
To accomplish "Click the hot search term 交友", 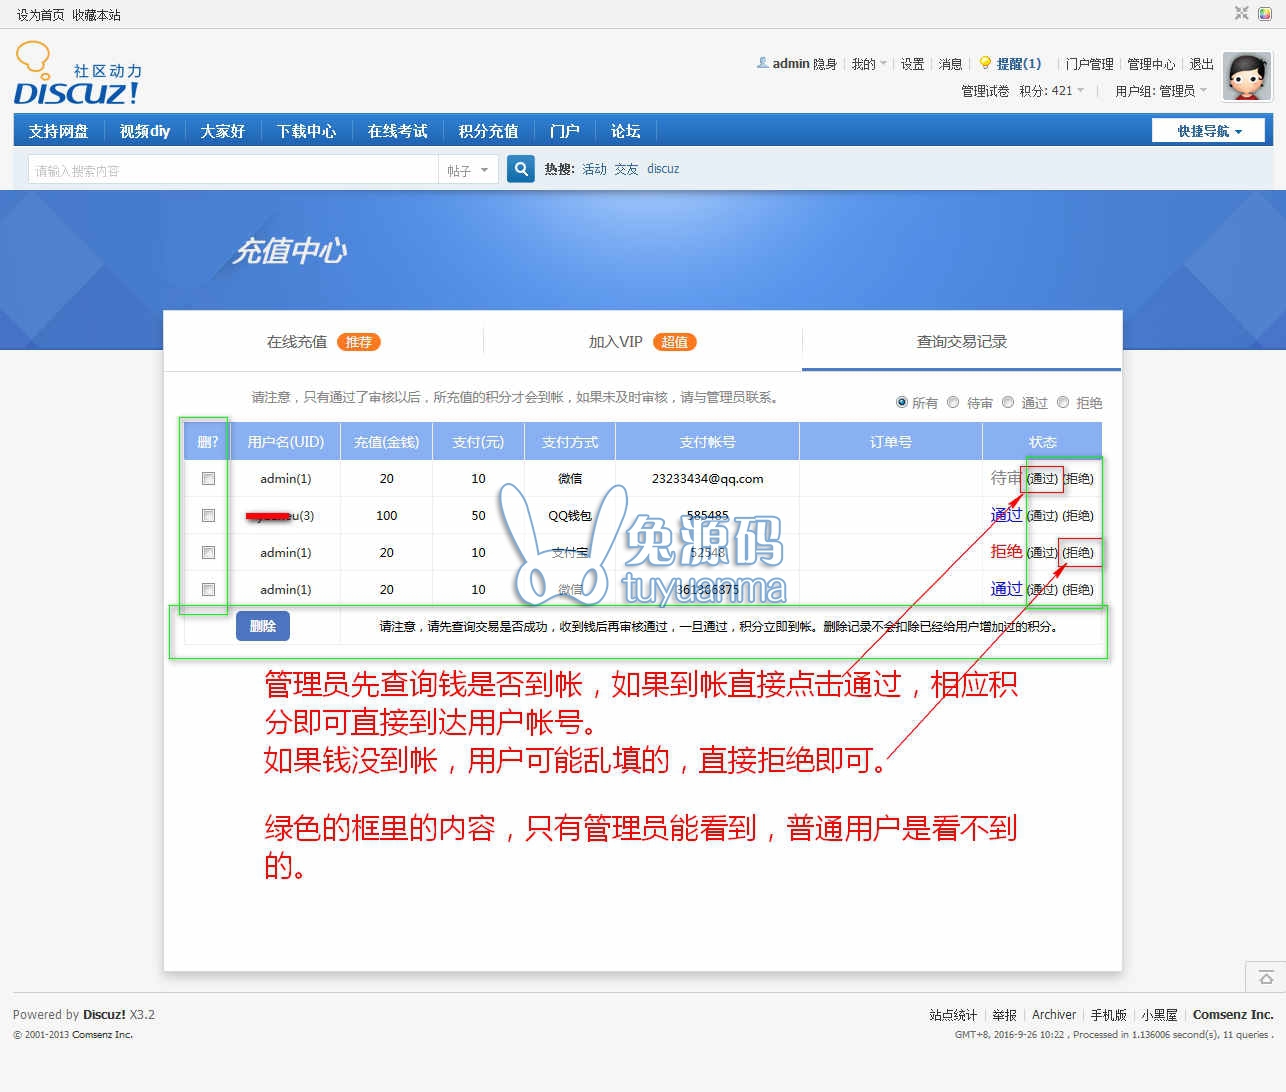I will (626, 169).
